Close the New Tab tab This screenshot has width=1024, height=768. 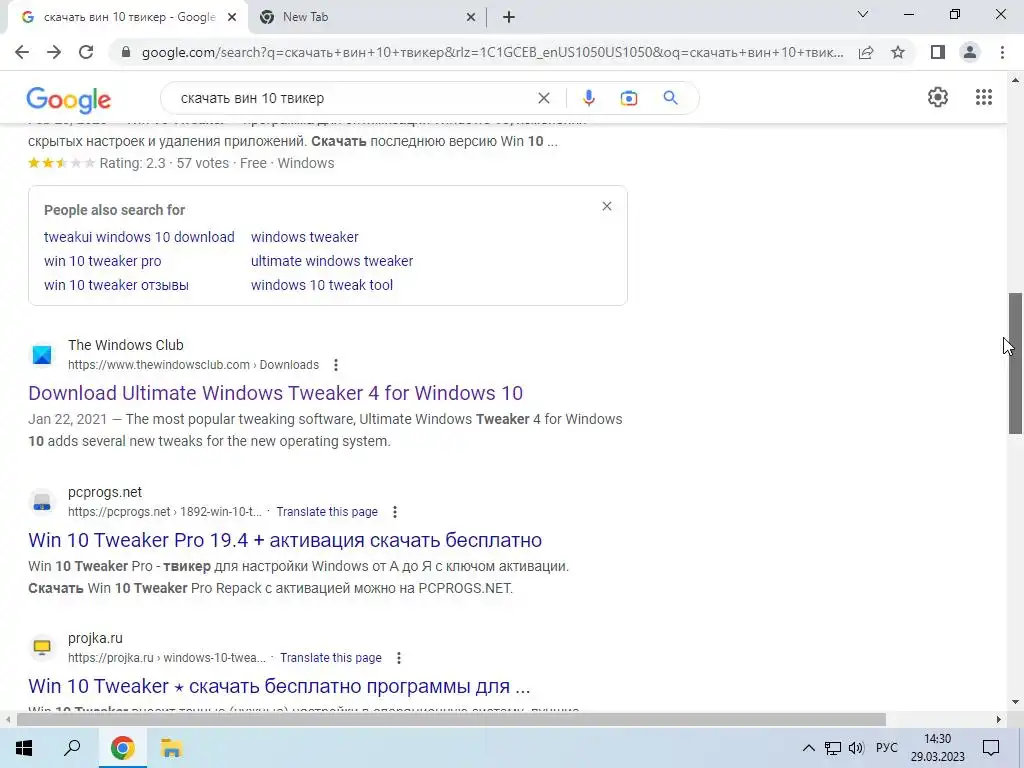pos(471,18)
